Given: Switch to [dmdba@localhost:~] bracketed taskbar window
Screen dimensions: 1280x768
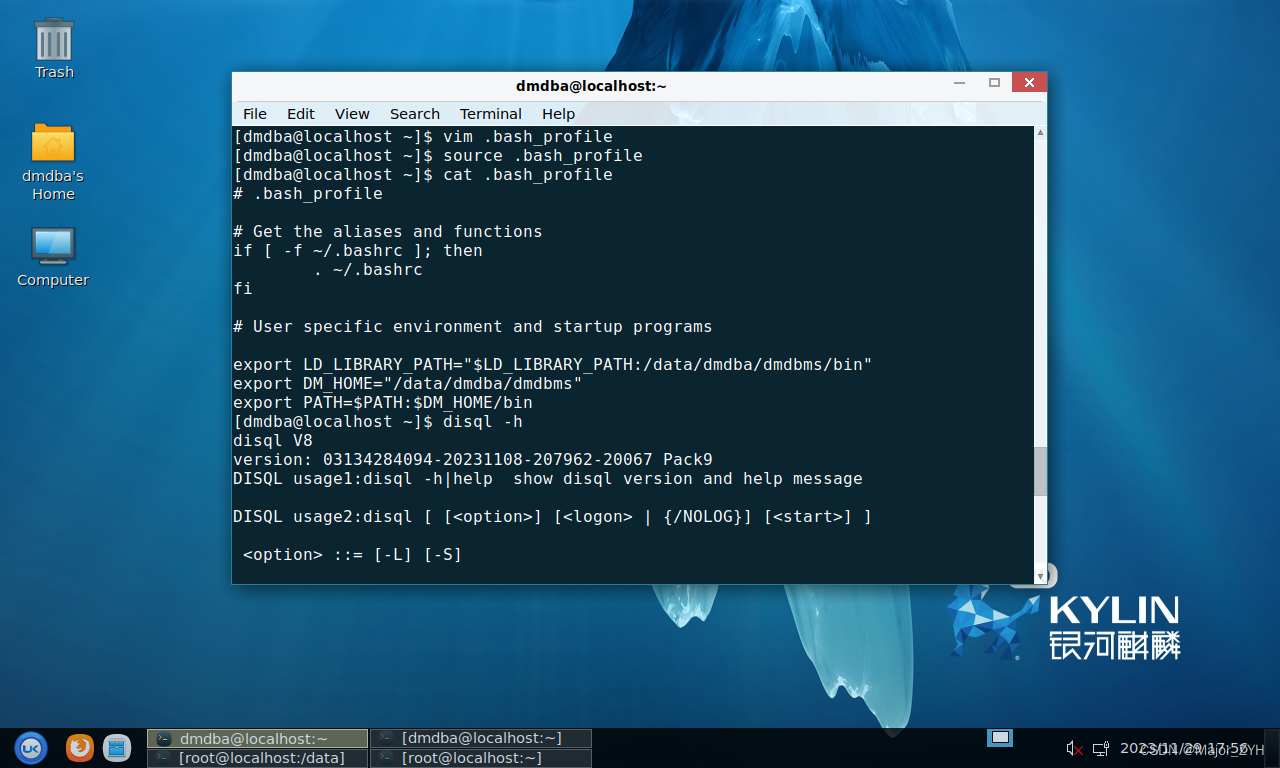Looking at the screenshot, I should (481, 738).
